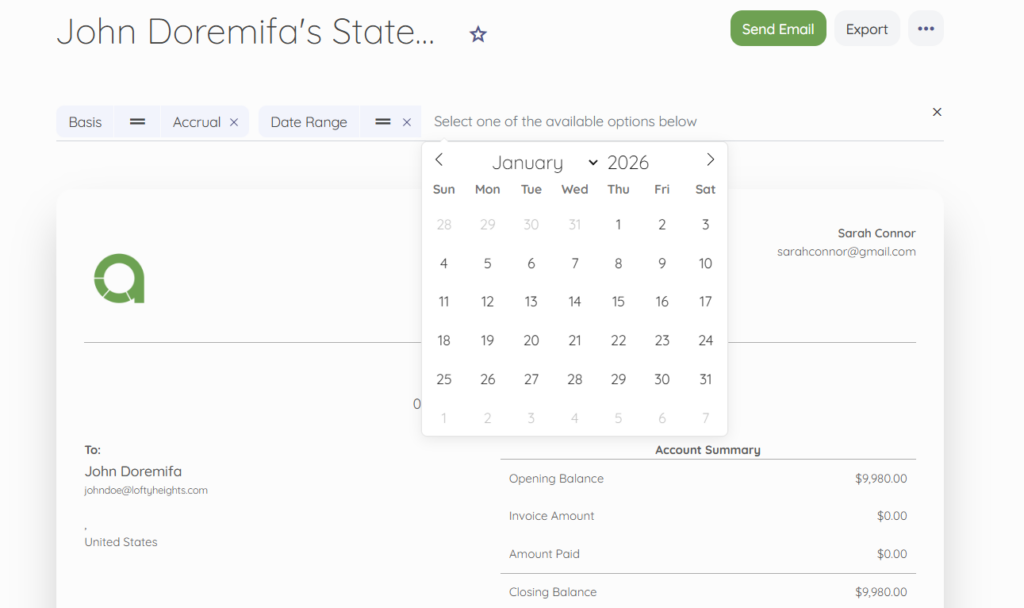Image resolution: width=1024 pixels, height=608 pixels.
Task: Open the three-dots more options menu
Action: [x=925, y=29]
